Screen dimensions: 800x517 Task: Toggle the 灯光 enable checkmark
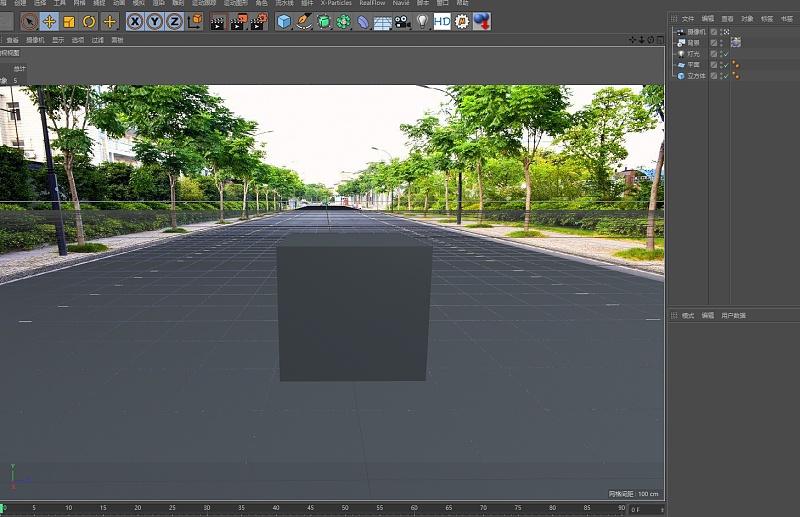point(725,53)
